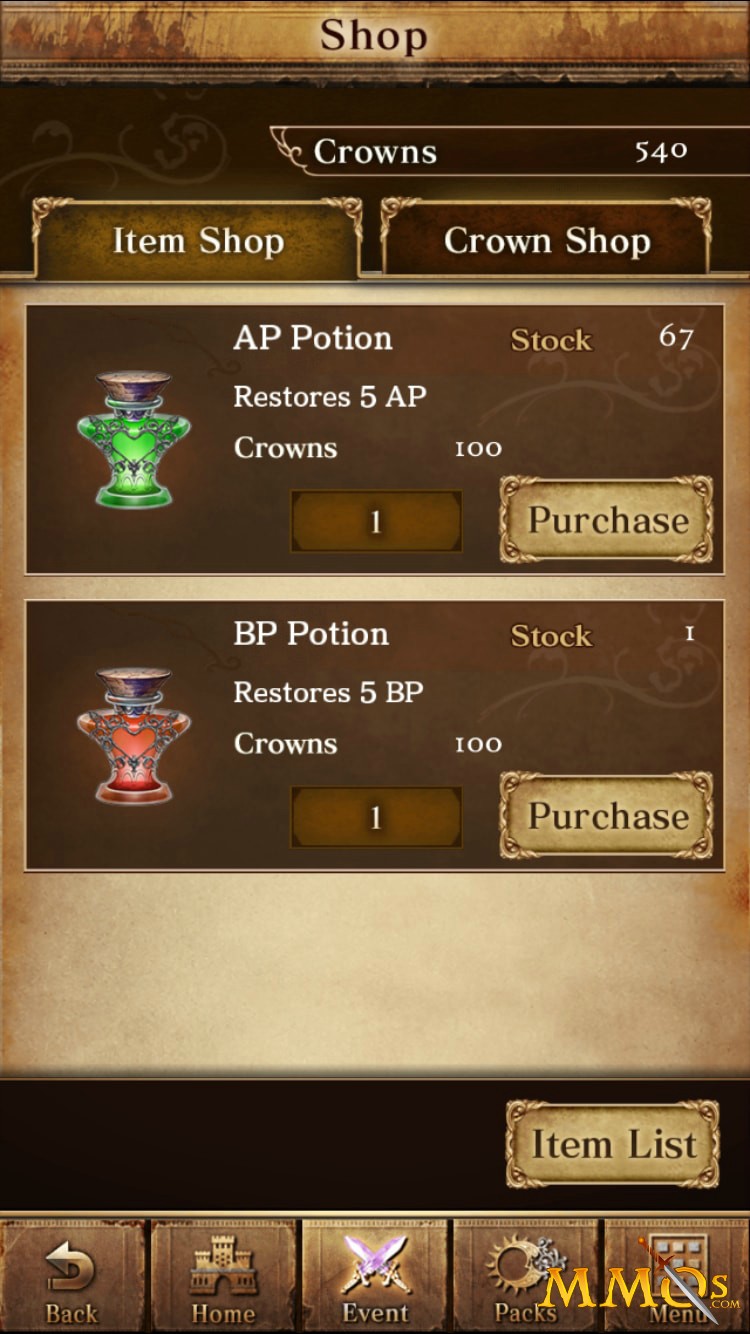Switch to the Crown Shop tab
Image resolution: width=750 pixels, height=1334 pixels.
546,240
